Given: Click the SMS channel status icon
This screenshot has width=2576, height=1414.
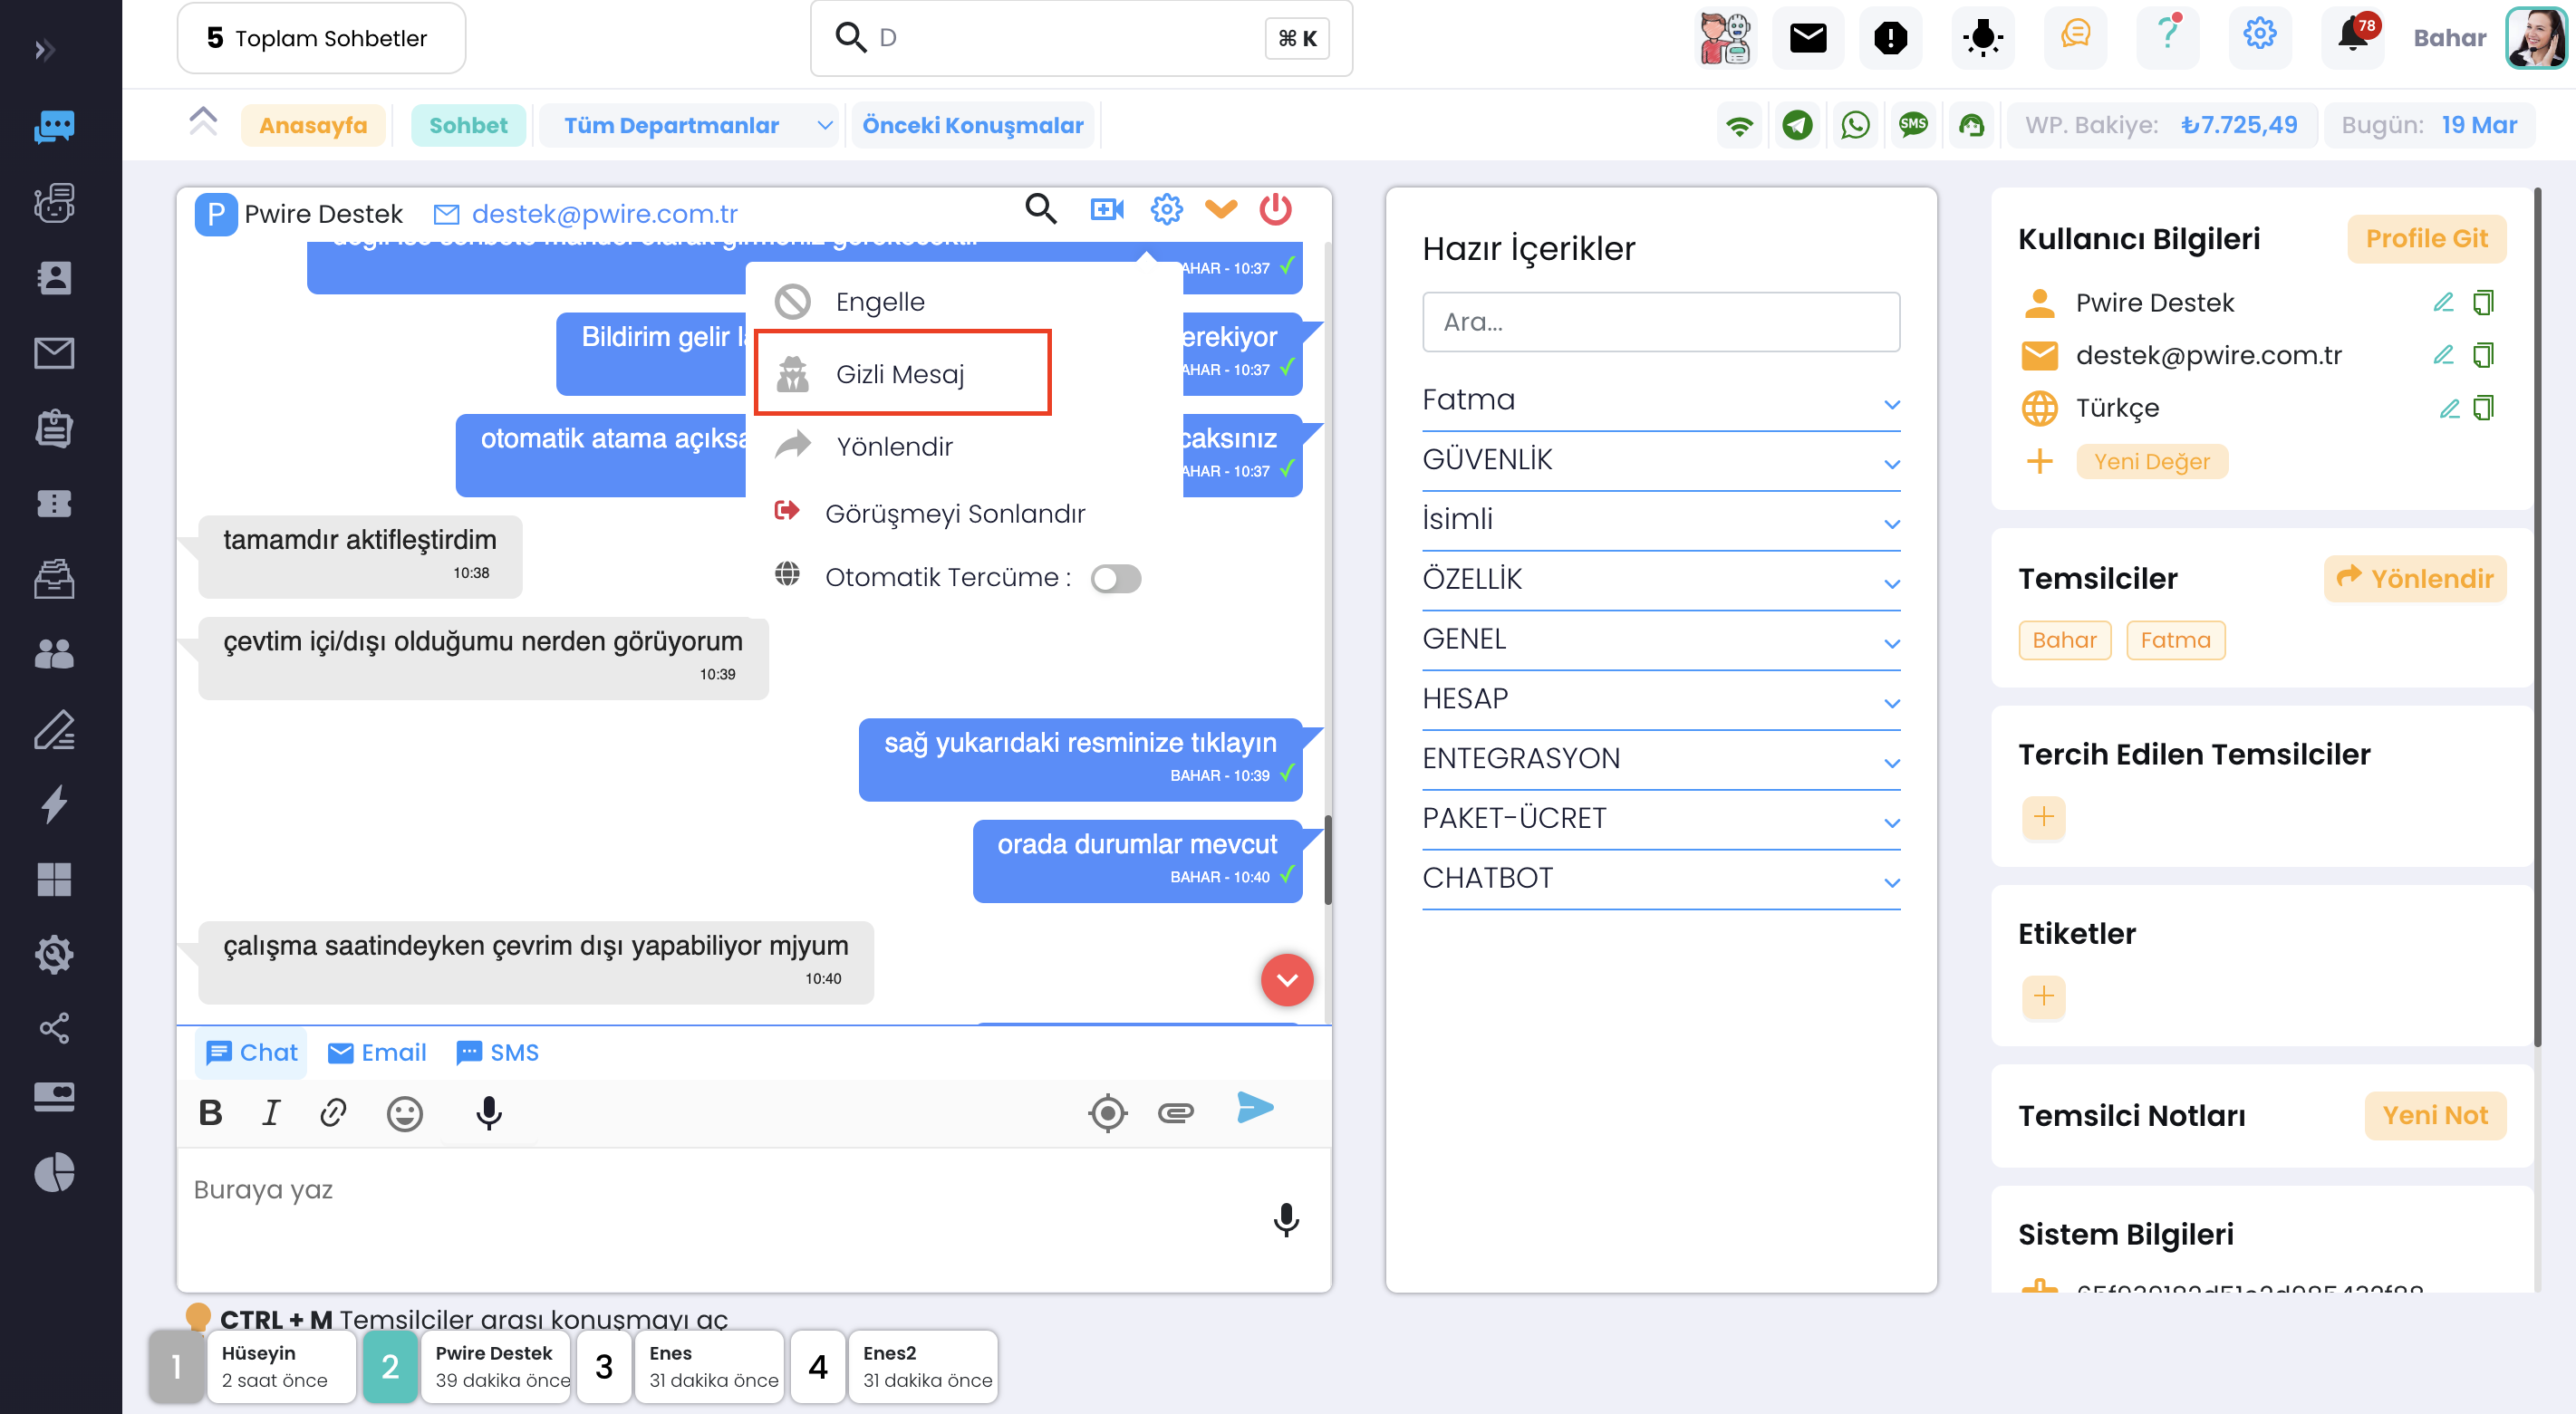Looking at the screenshot, I should 1913,125.
